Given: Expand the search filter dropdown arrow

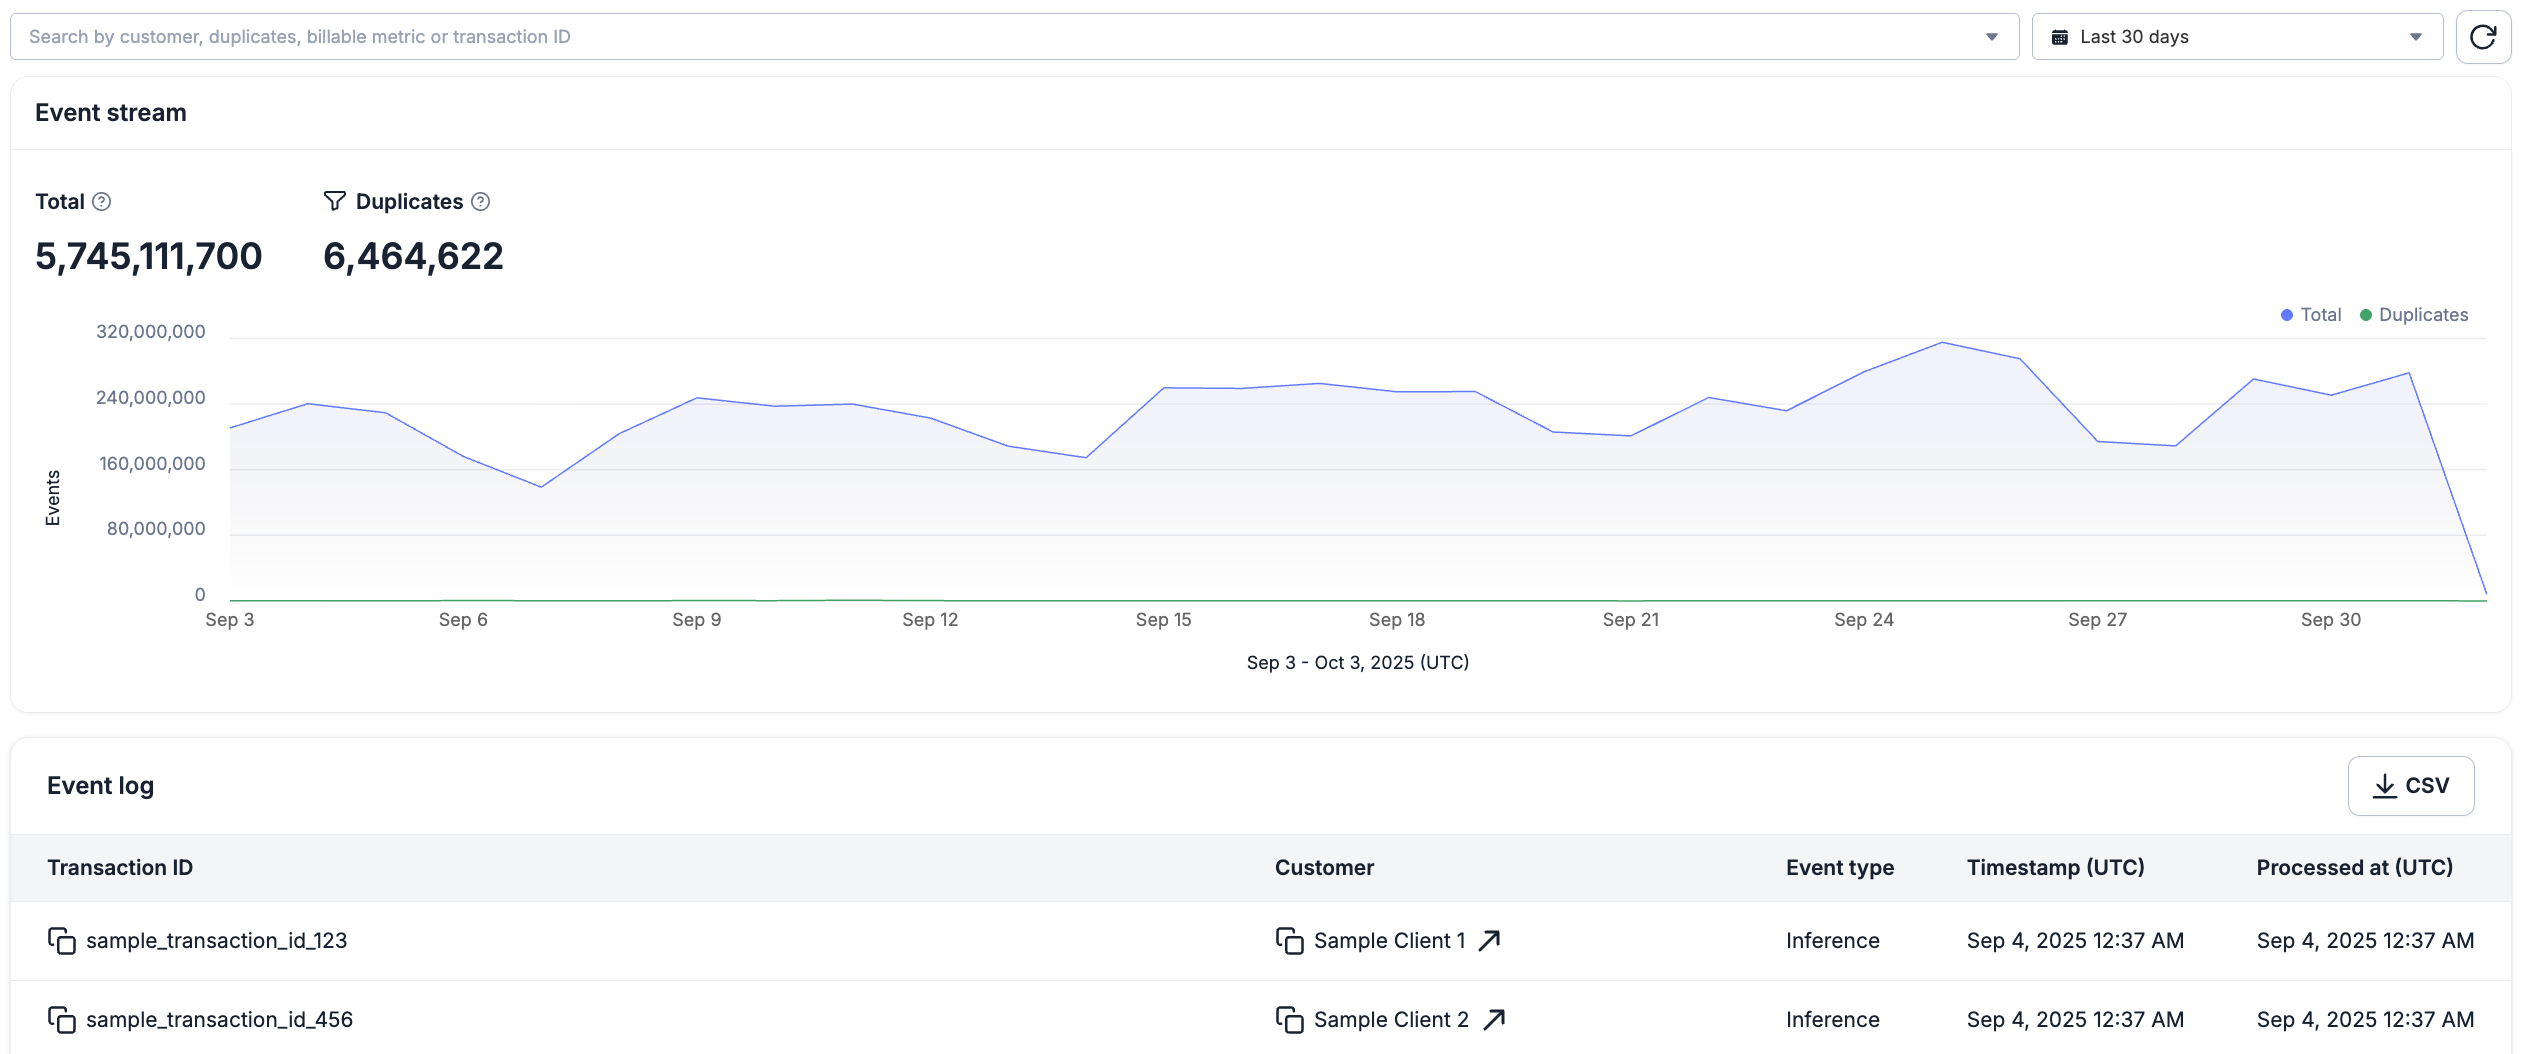Looking at the screenshot, I should tap(1992, 37).
